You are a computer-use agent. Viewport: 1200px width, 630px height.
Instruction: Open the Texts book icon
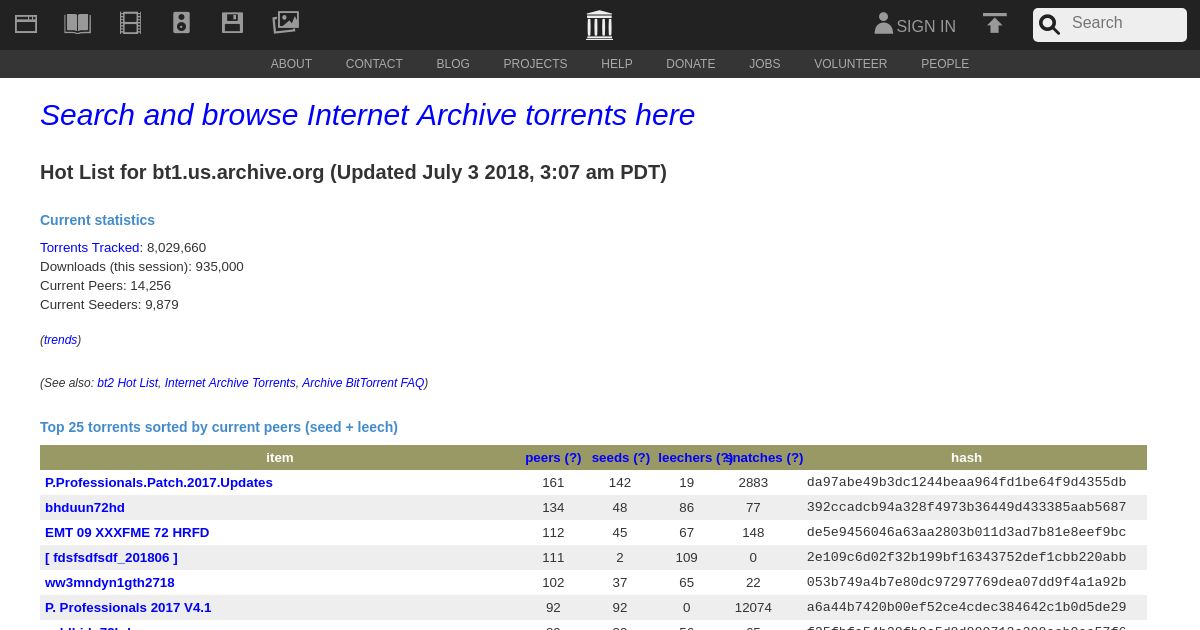78,23
